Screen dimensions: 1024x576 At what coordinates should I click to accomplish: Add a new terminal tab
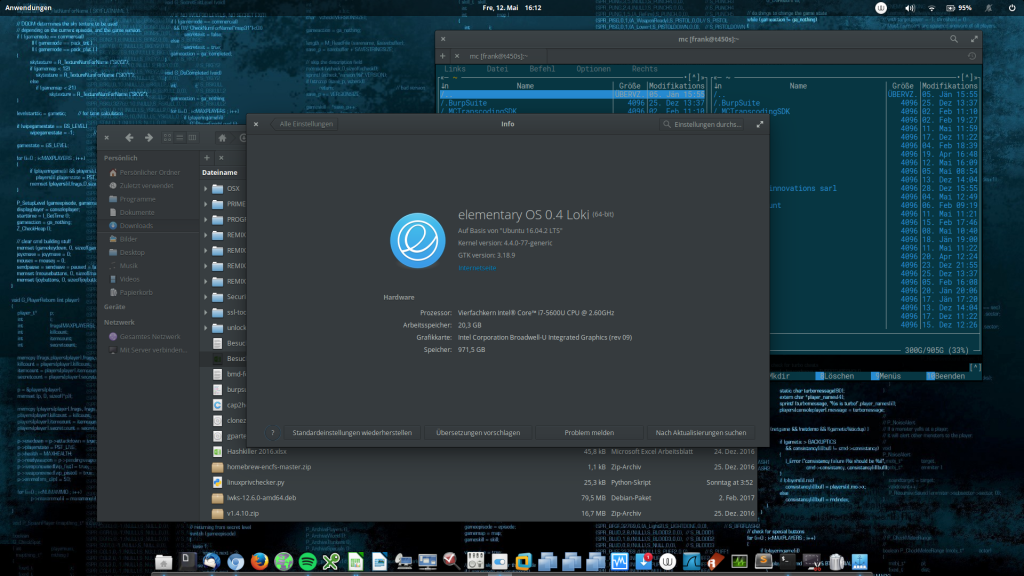442,56
